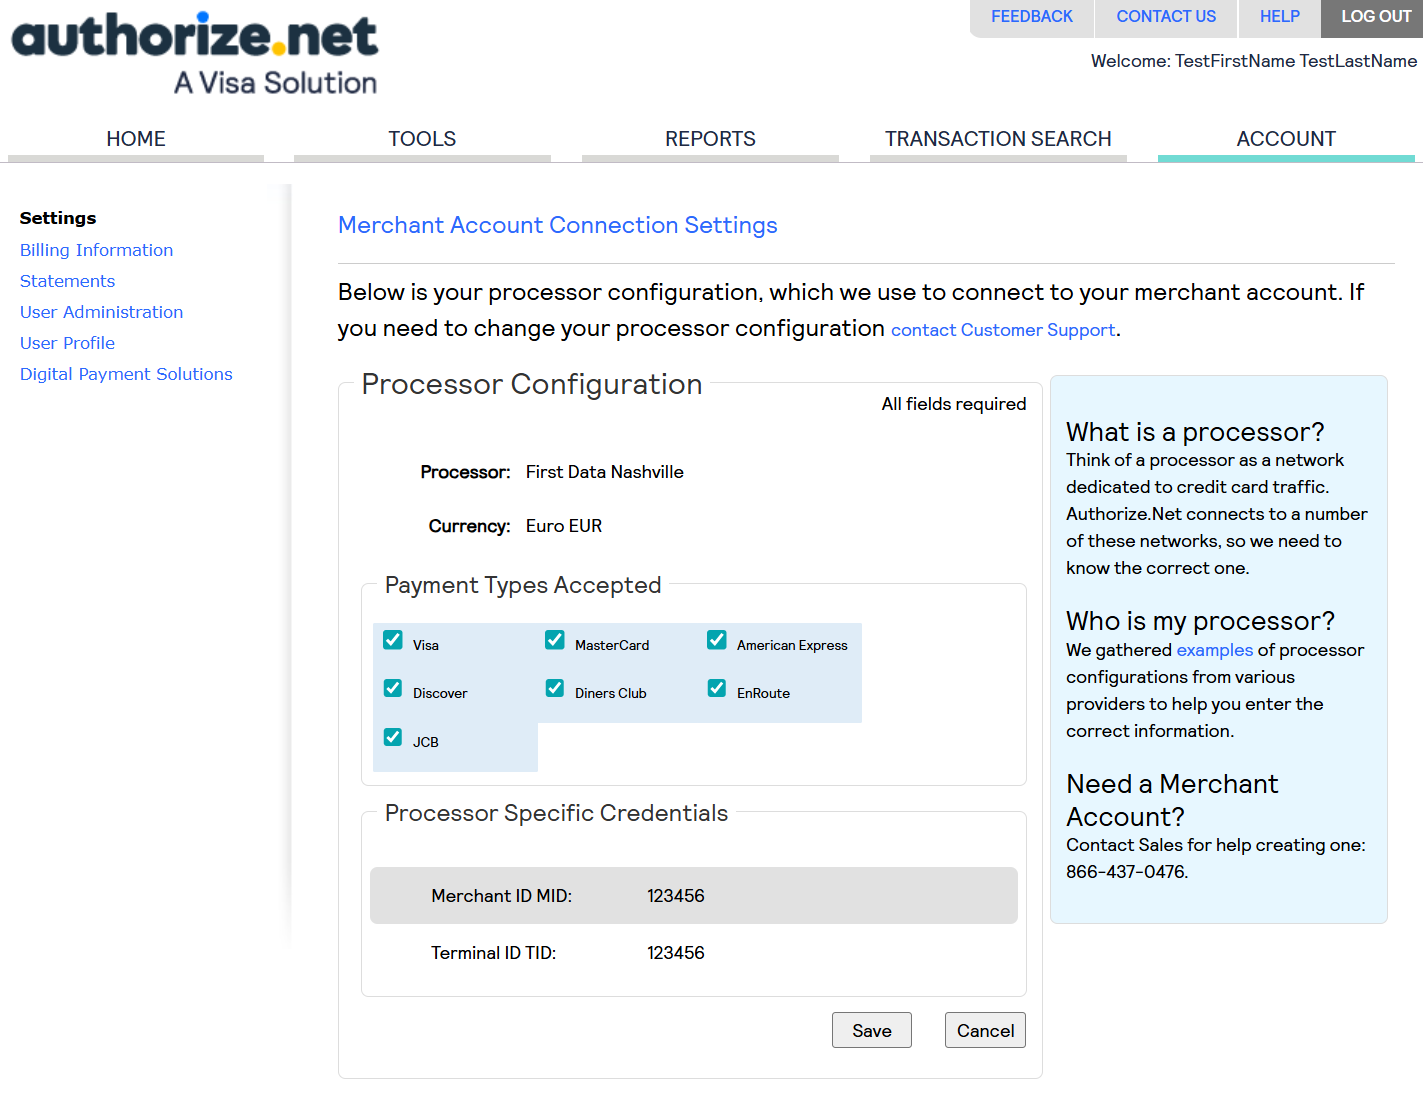This screenshot has width=1423, height=1093.
Task: Click the Euro EUR currency value
Action: pos(564,526)
